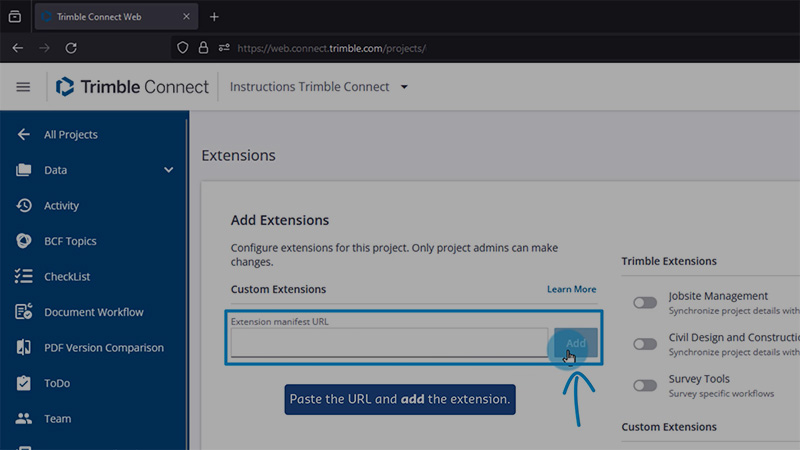The width and height of the screenshot is (800, 450).
Task: Click the BCF Topics icon
Action: click(x=23, y=241)
